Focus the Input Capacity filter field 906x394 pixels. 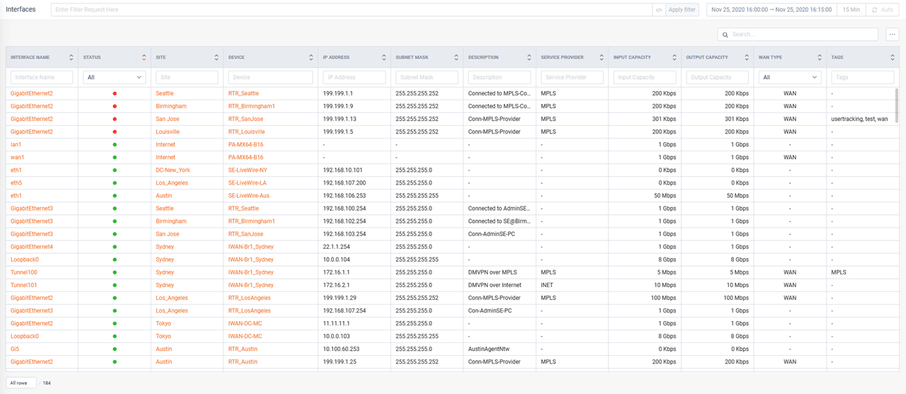[645, 77]
